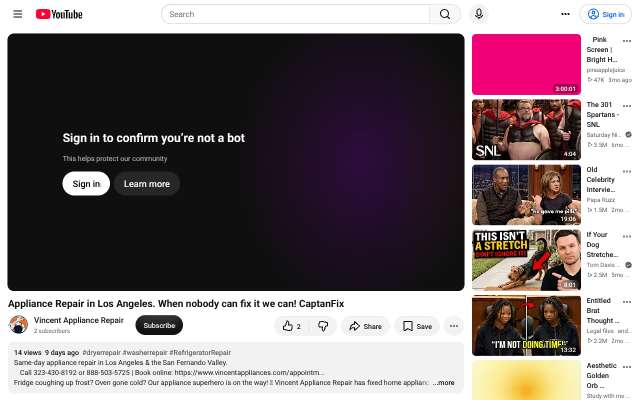This screenshot has height=400, width=640.
Task: Open Vincent Appliance Repair channel avatar
Action: click(18, 325)
